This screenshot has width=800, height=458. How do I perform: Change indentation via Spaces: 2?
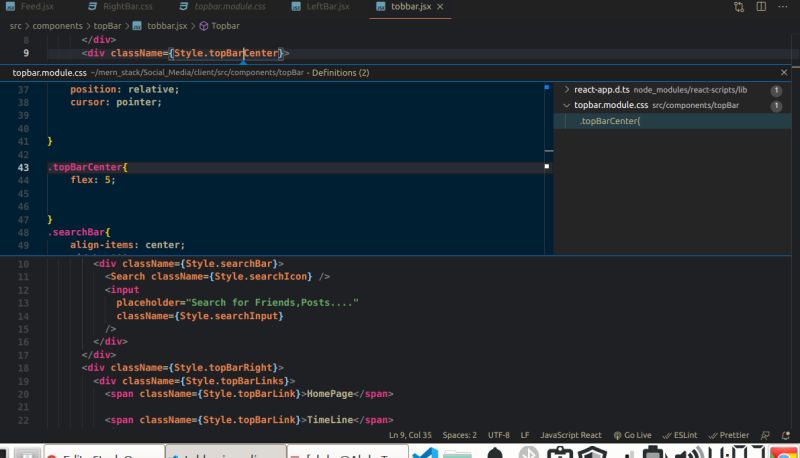point(459,435)
